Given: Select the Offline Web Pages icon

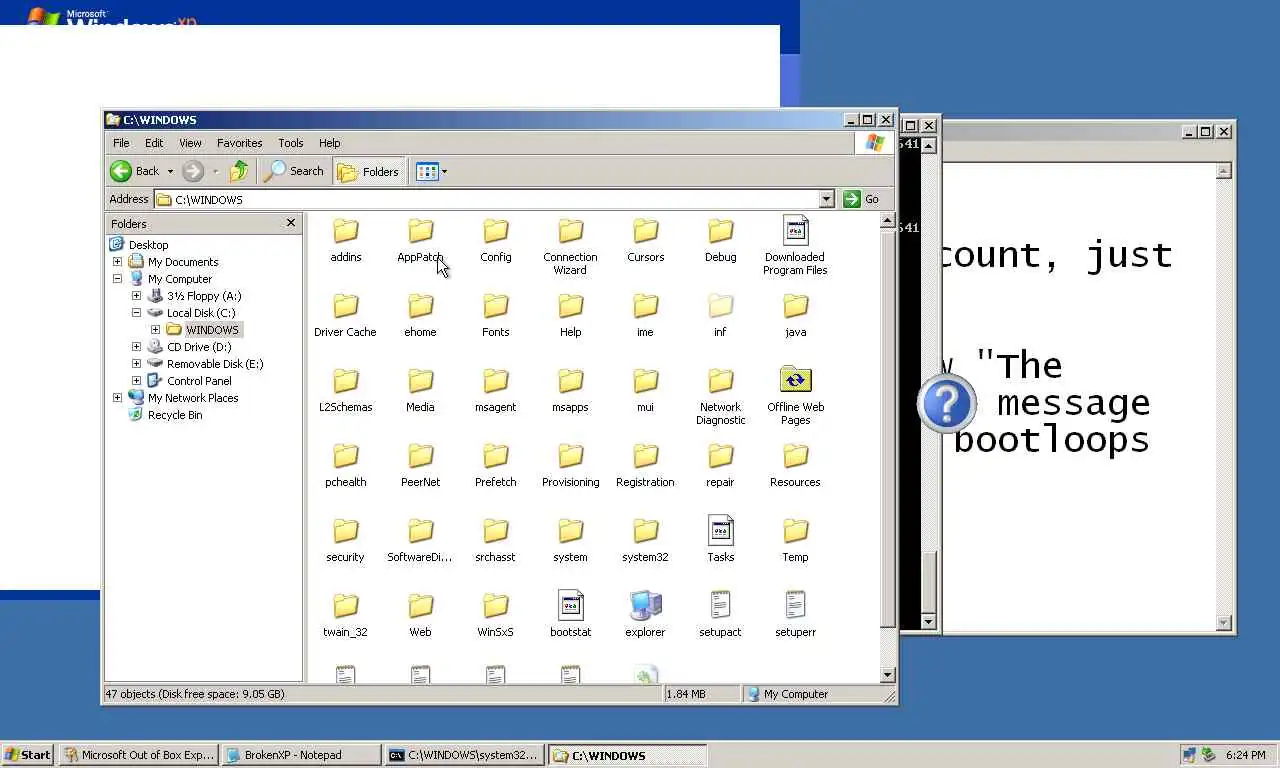Looking at the screenshot, I should click(x=796, y=381).
